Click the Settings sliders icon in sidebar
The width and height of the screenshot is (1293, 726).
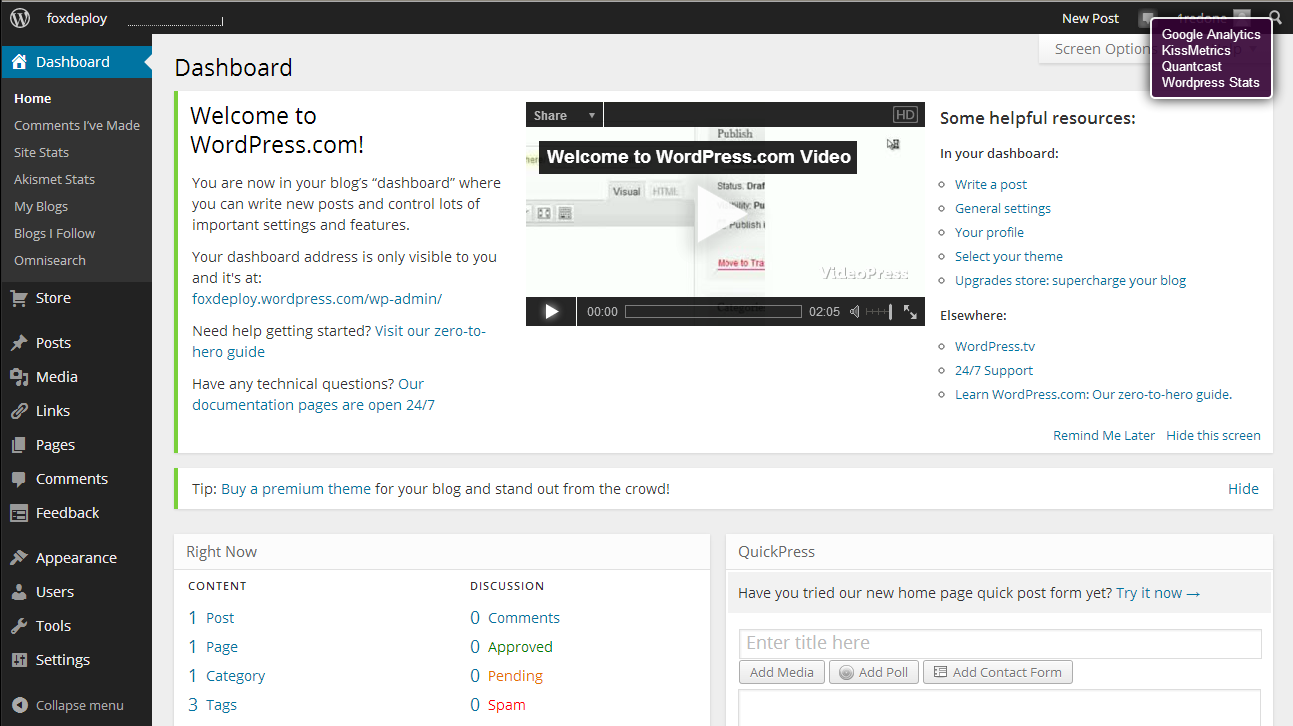click(19, 660)
